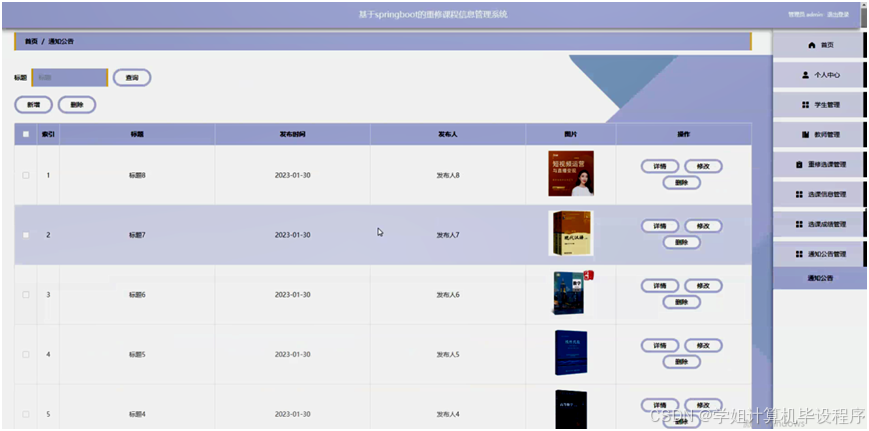Open the book cover thumbnail in row 标题4
Screen dimensions: 869x431
tap(571, 410)
